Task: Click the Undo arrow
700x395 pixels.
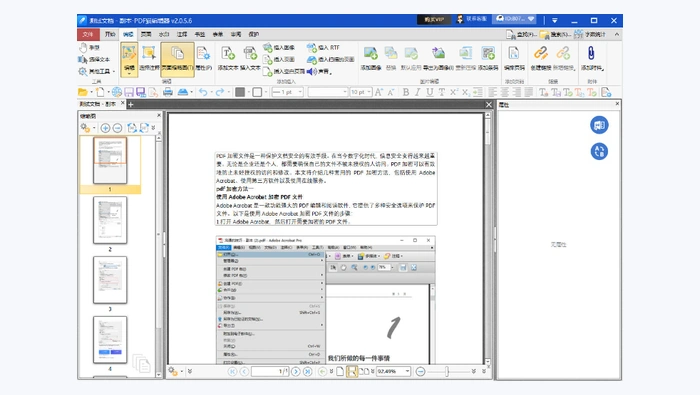Action: click(203, 92)
